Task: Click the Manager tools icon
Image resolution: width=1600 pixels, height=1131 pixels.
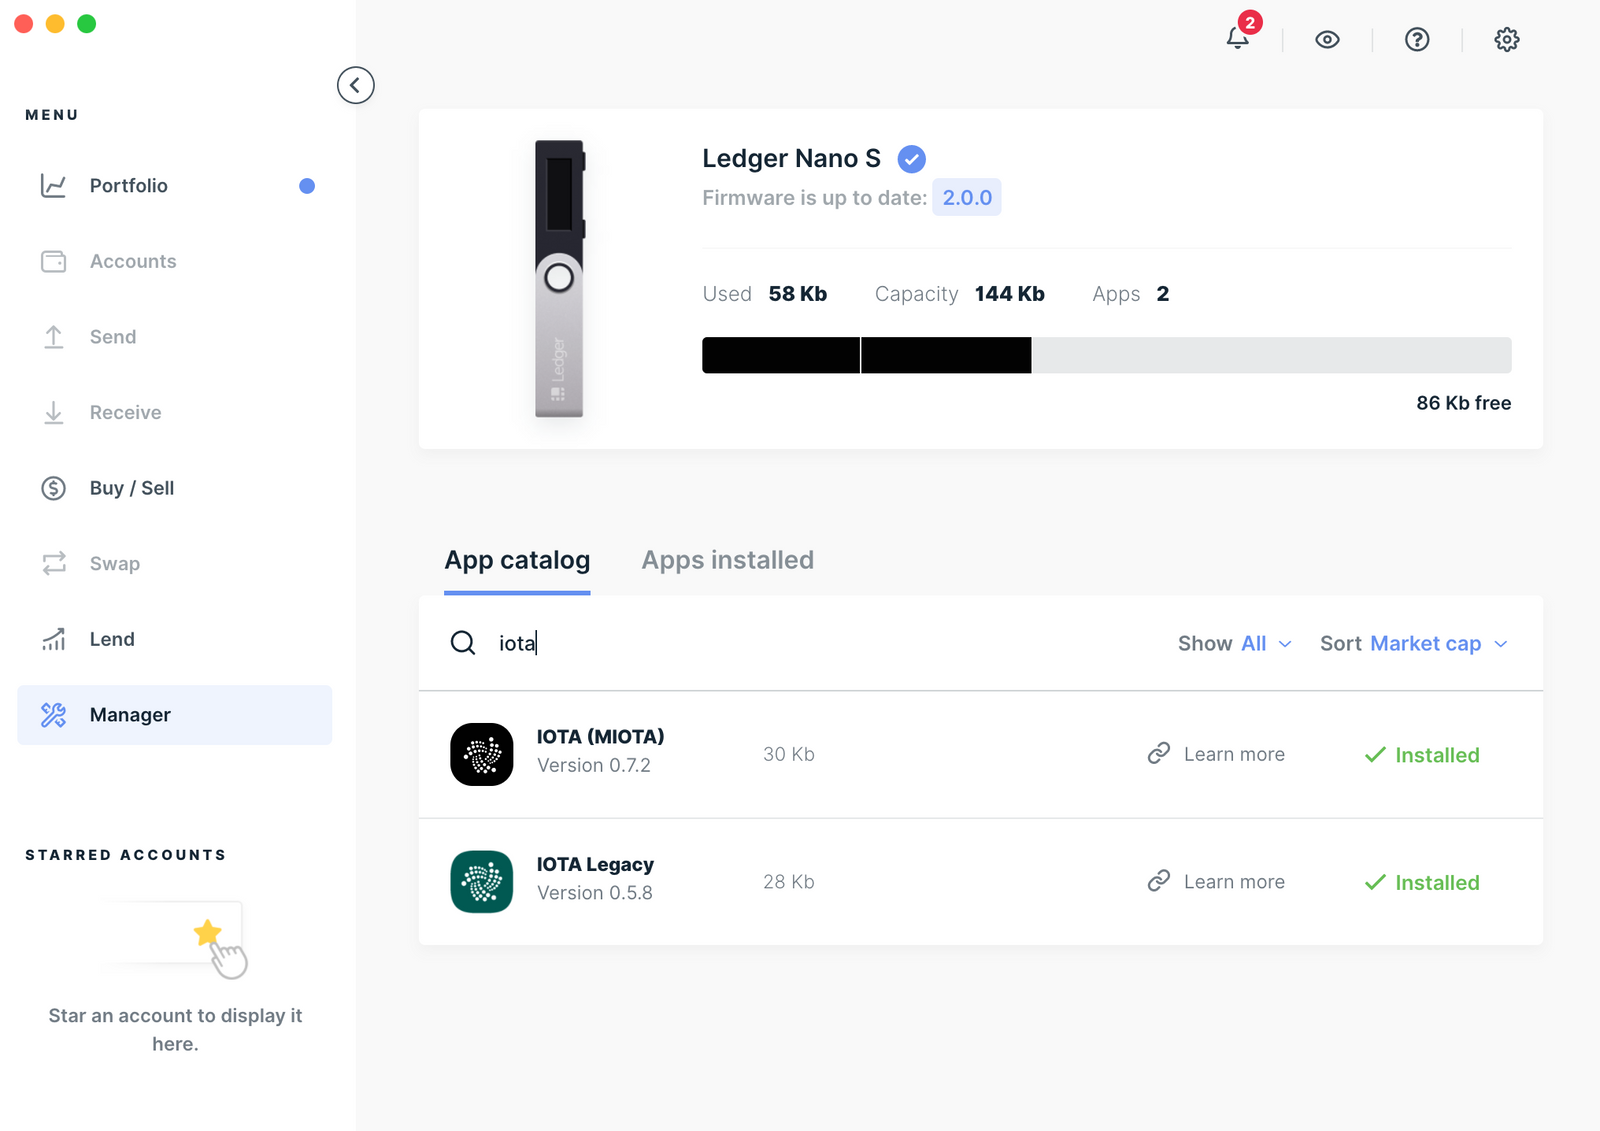Action: [53, 715]
